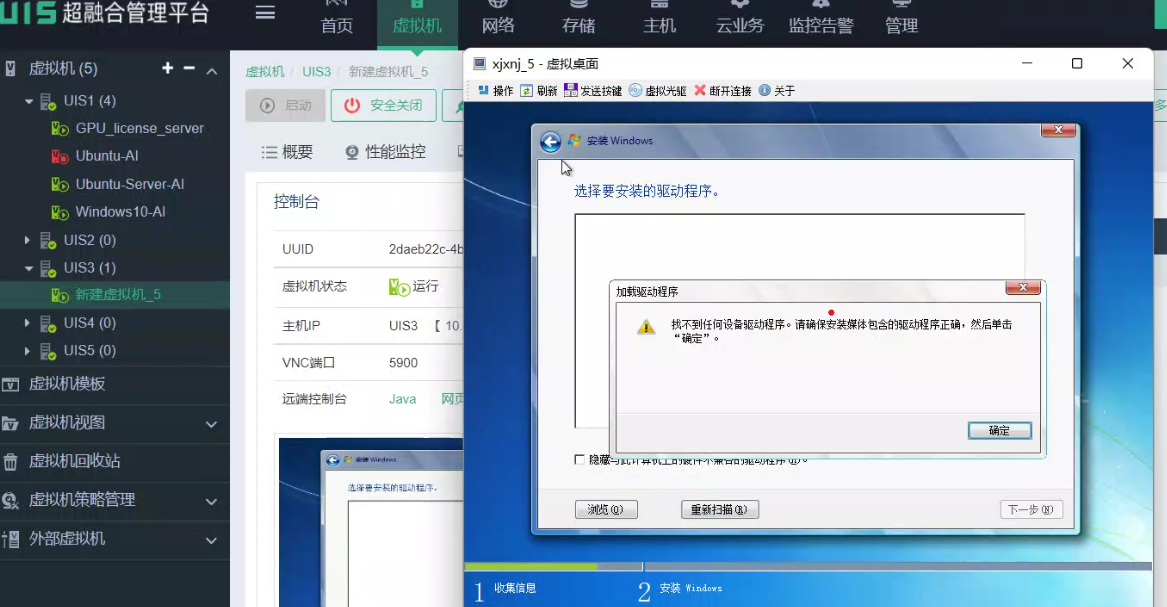Close the 安装 Windows setup window

1058,130
